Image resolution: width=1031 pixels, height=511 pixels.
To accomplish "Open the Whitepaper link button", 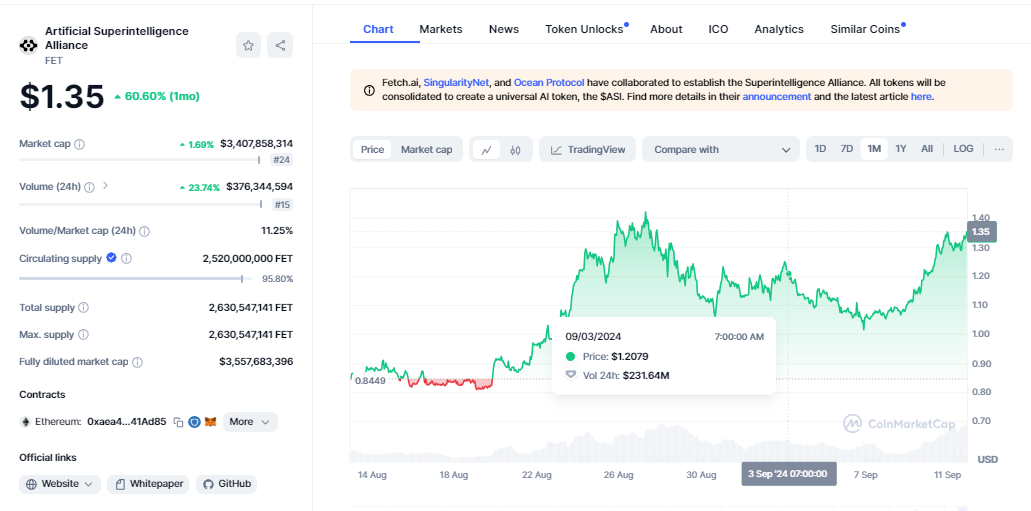I will 149,484.
